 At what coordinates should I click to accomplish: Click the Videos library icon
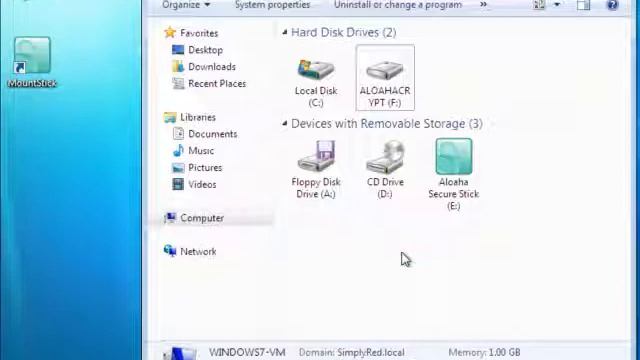point(178,184)
